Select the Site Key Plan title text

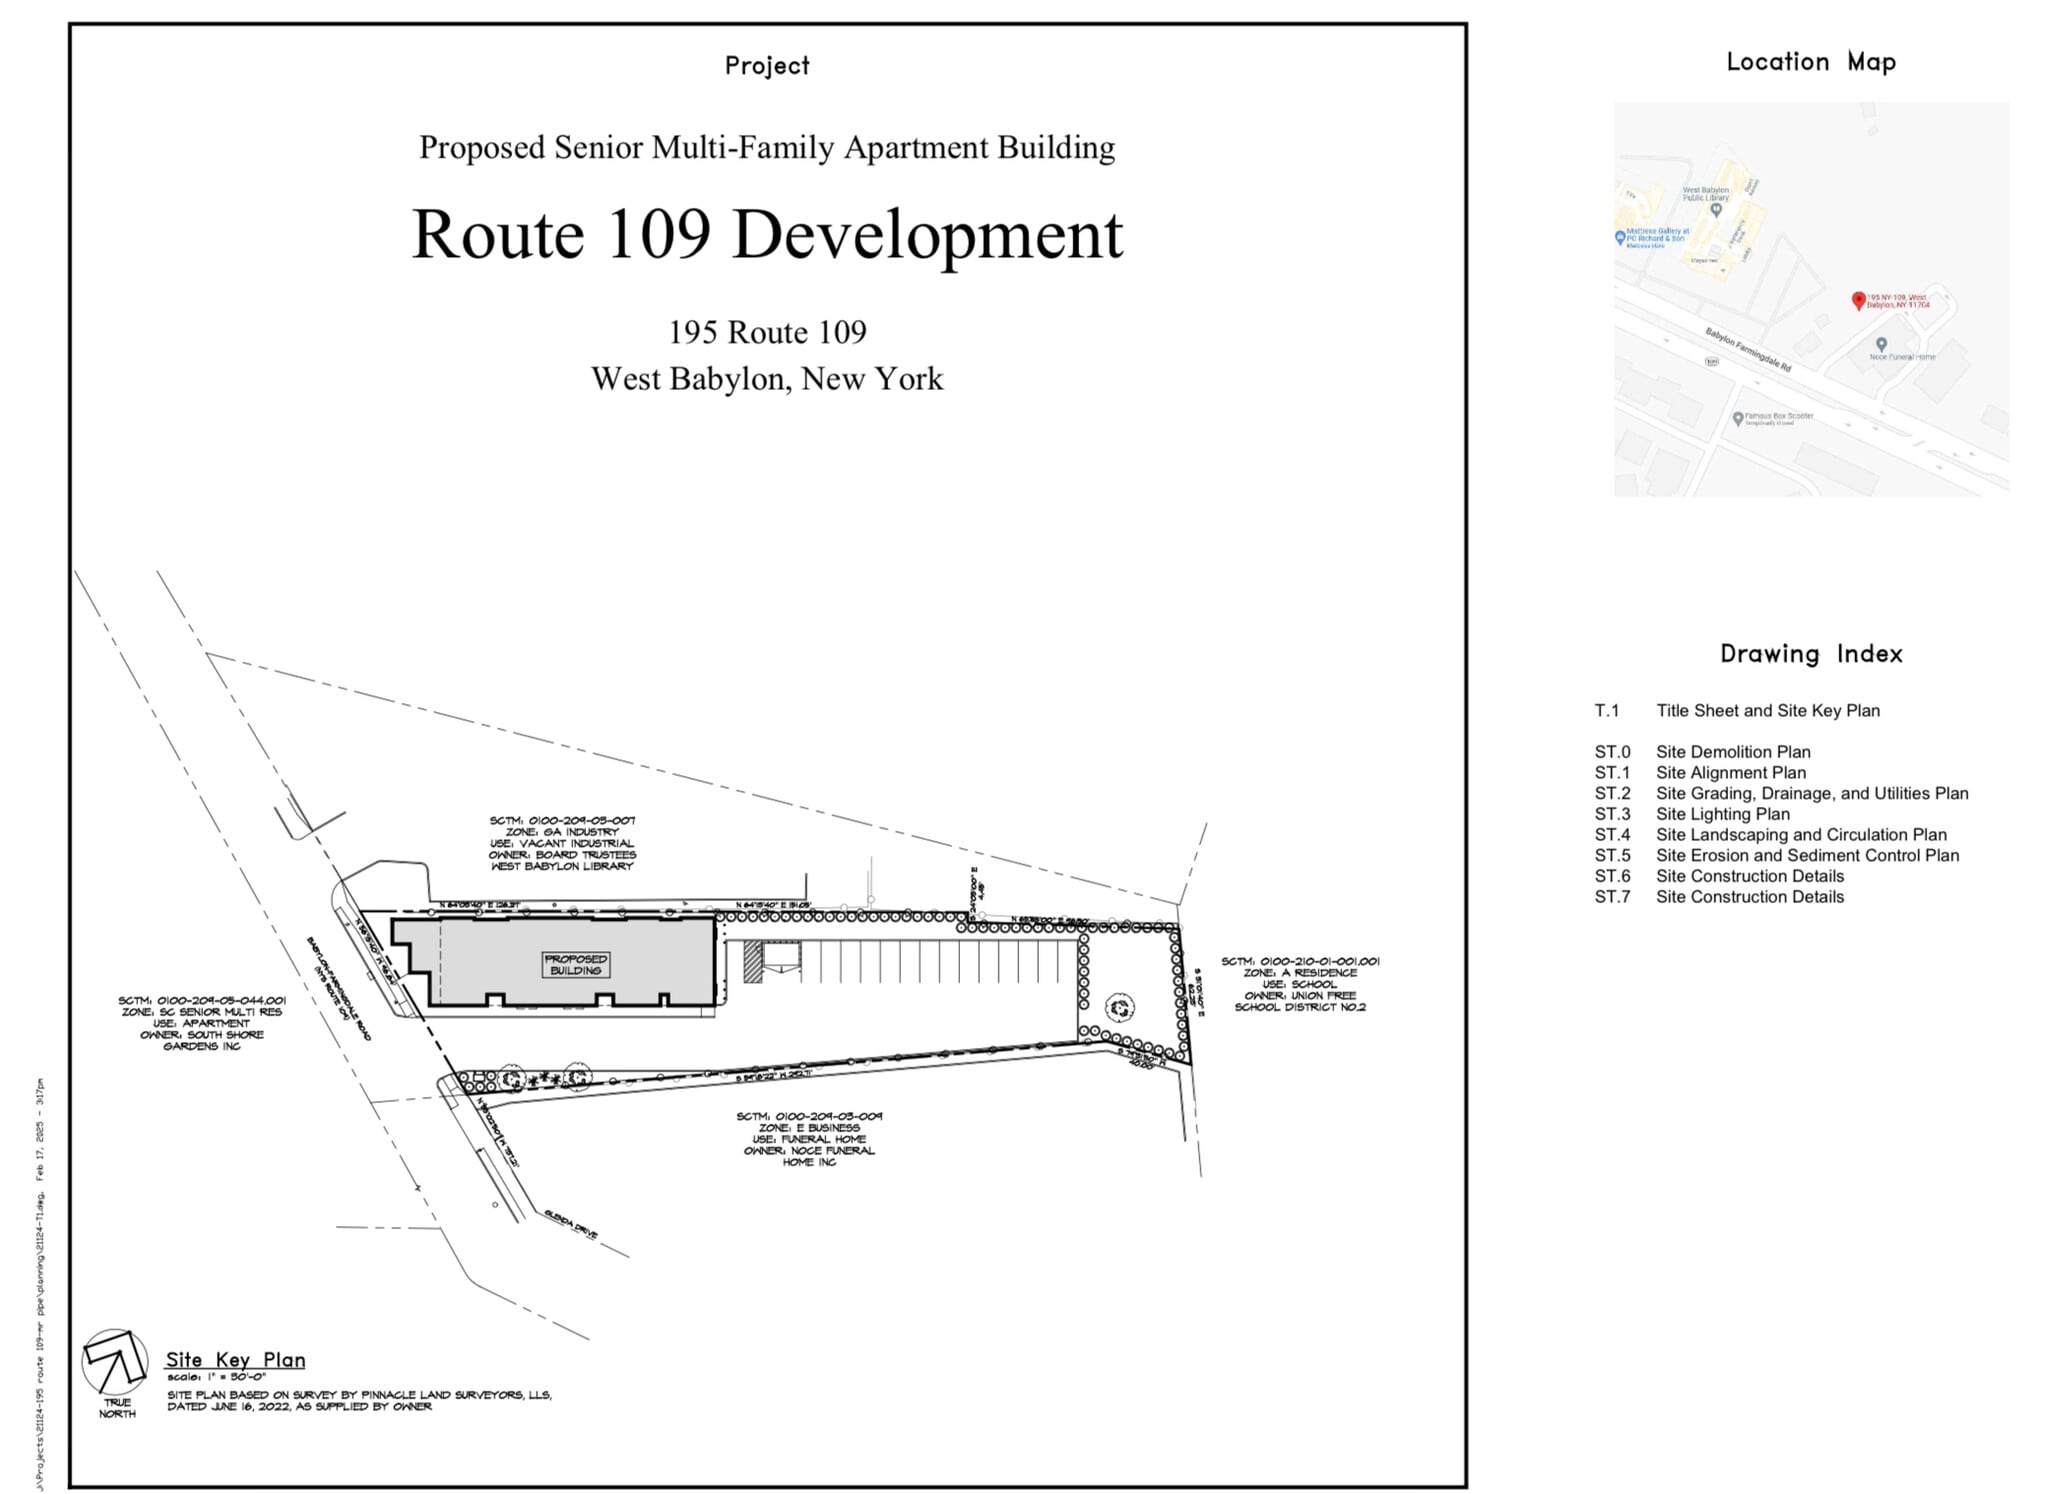pos(236,1360)
